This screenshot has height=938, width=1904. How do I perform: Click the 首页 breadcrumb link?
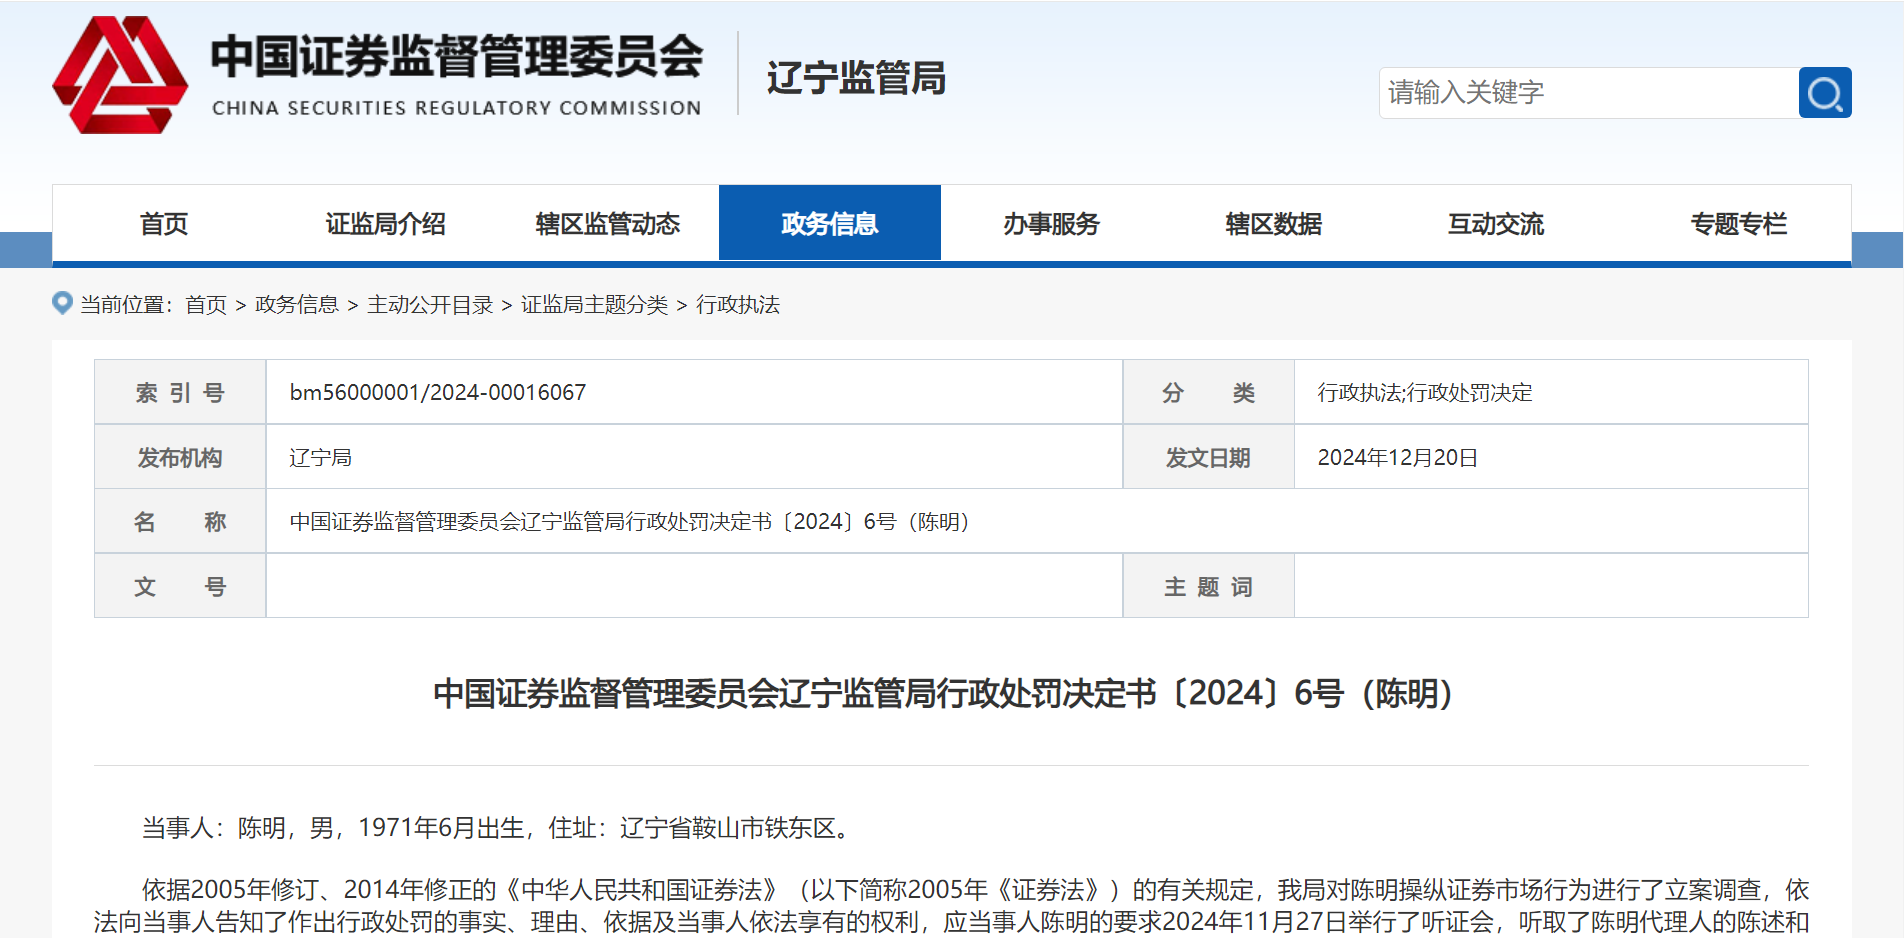point(206,305)
